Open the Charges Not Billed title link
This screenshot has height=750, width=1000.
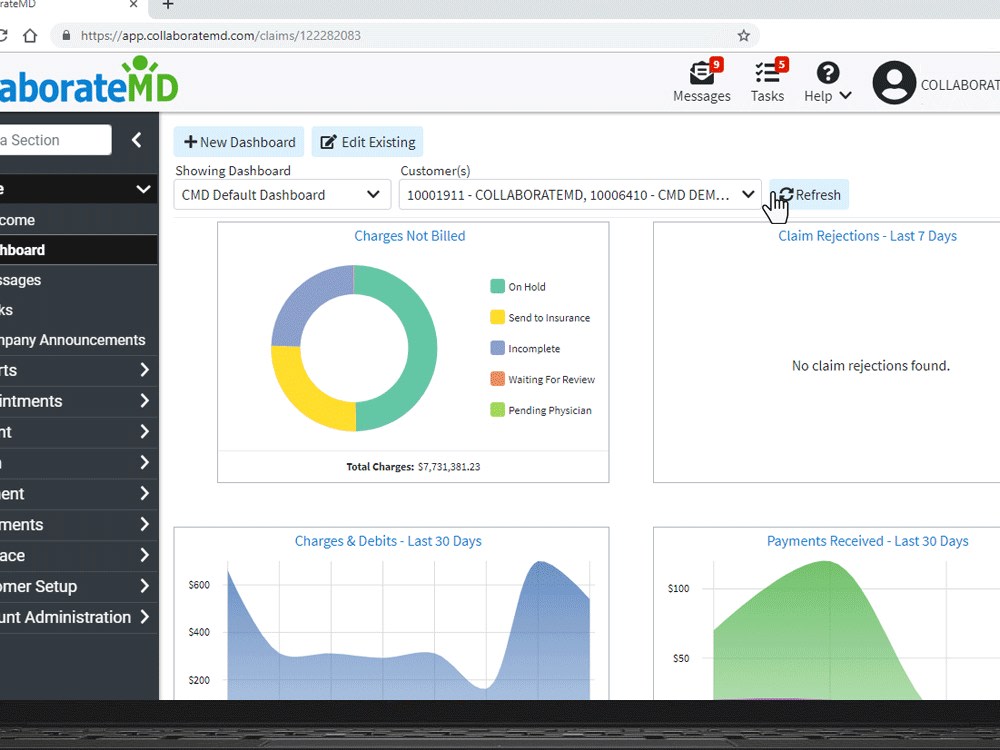409,236
